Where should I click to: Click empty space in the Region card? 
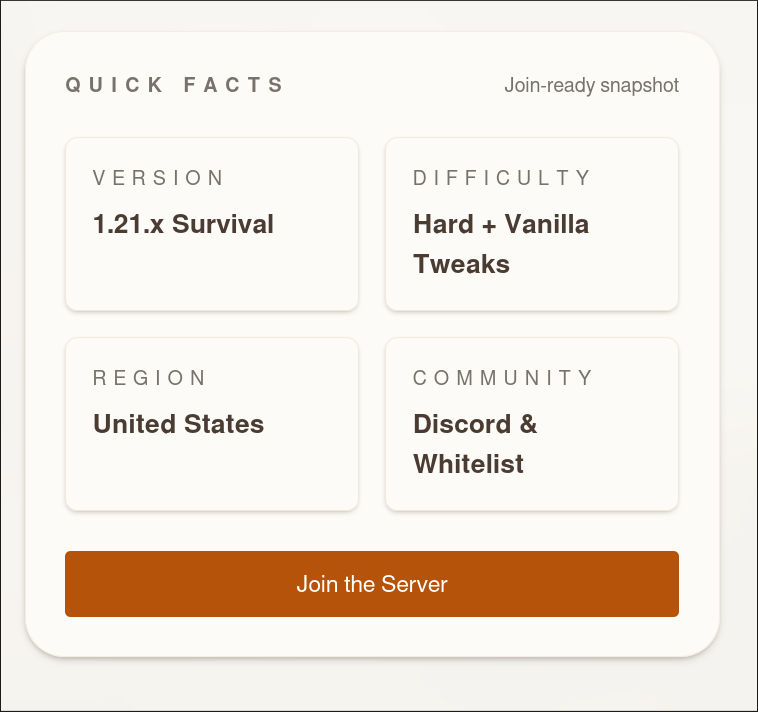pos(211,477)
